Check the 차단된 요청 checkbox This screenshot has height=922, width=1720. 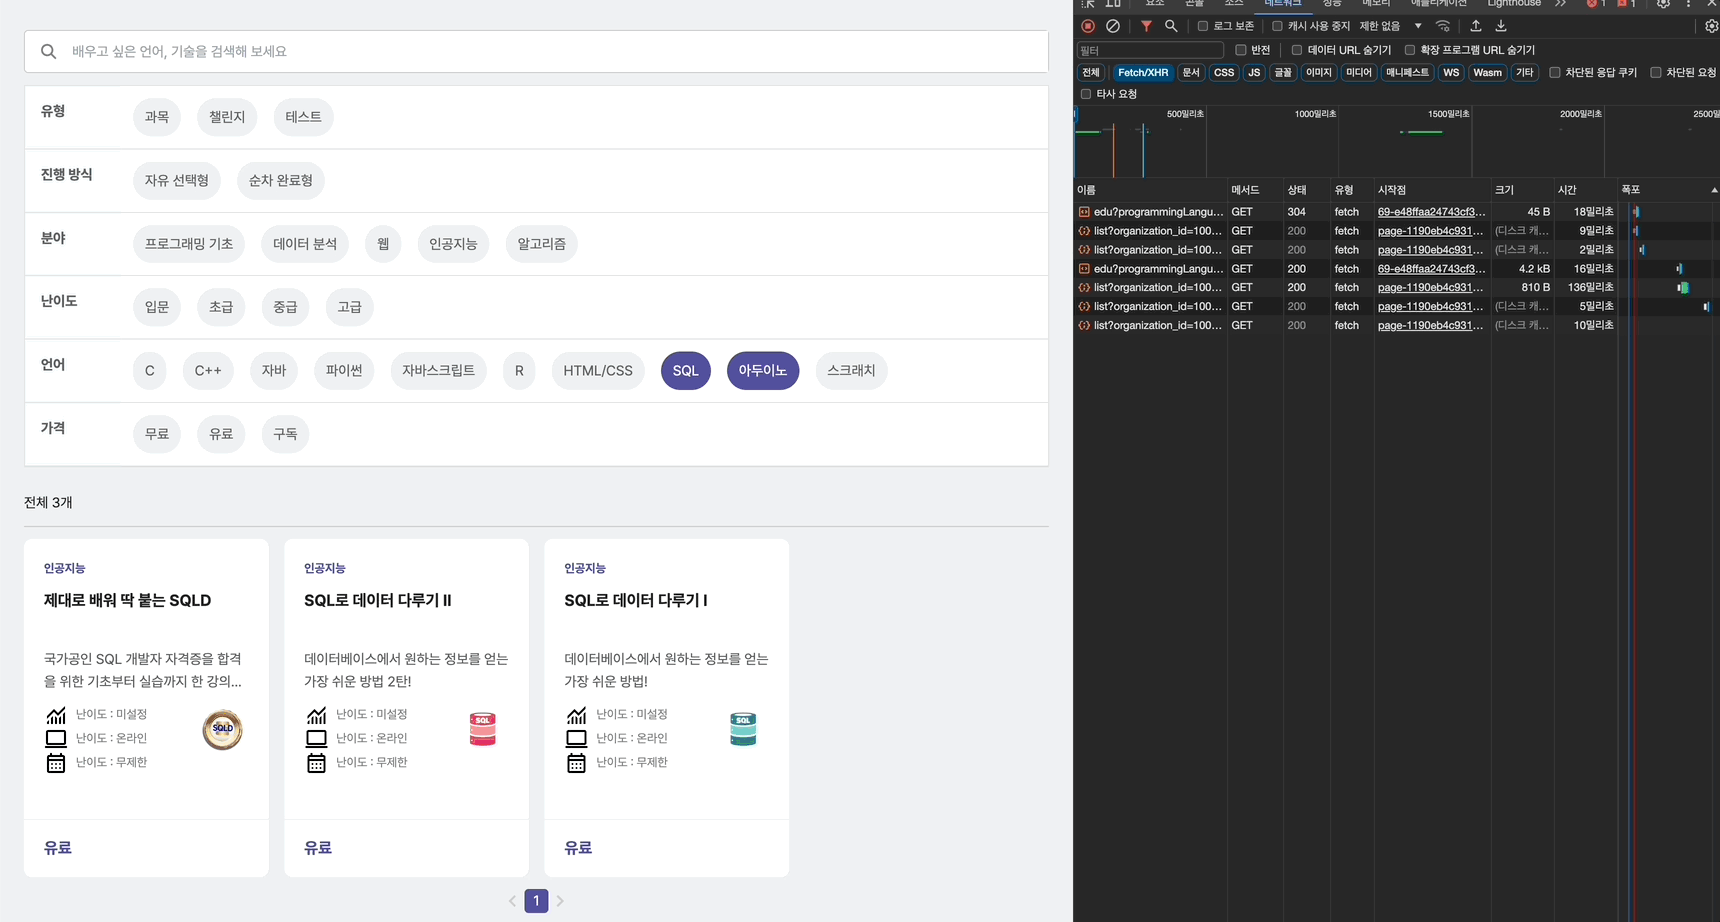1656,72
